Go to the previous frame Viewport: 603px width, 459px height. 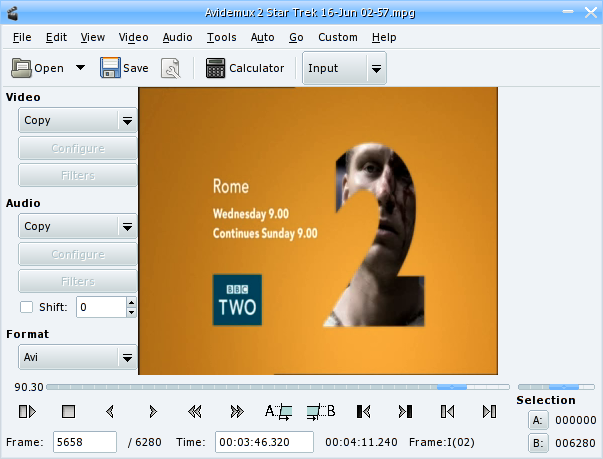point(110,412)
